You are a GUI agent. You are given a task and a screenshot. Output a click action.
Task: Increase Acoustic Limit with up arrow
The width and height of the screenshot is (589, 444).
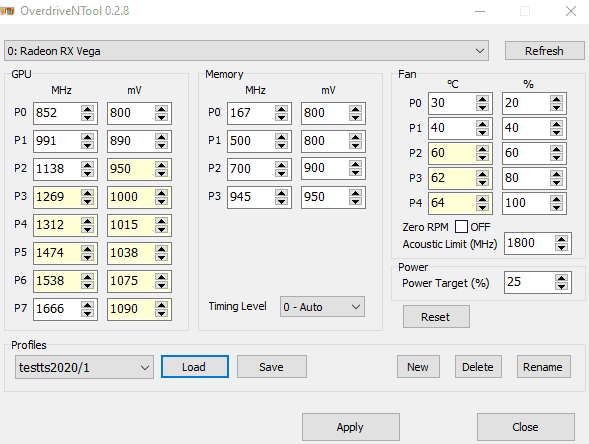click(x=561, y=239)
